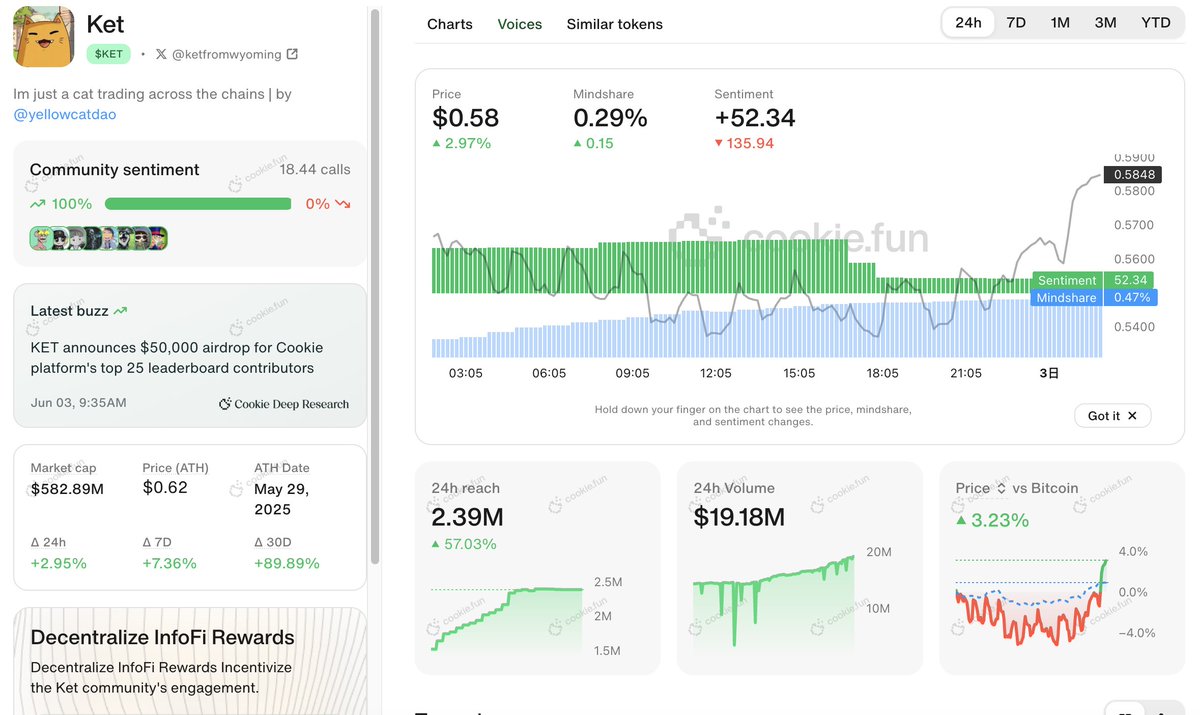
Task: Switch the chart to 3M range
Action: 1105,23
